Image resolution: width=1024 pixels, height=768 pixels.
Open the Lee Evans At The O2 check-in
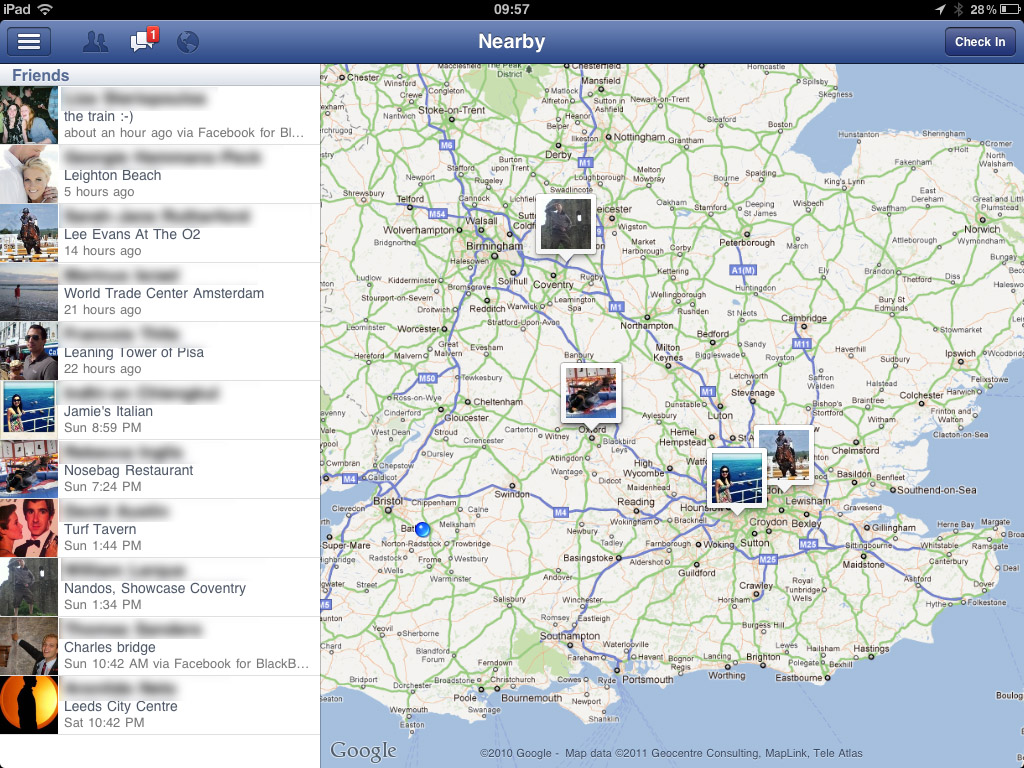coord(160,233)
